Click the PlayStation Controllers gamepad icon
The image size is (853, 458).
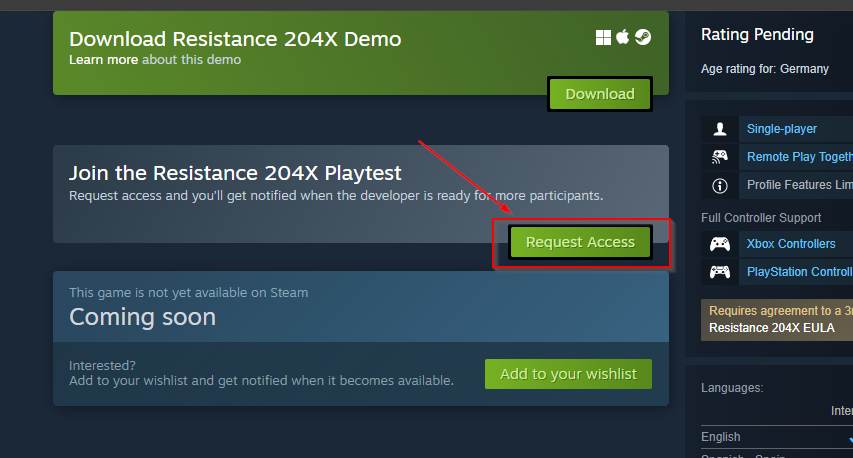tap(720, 271)
